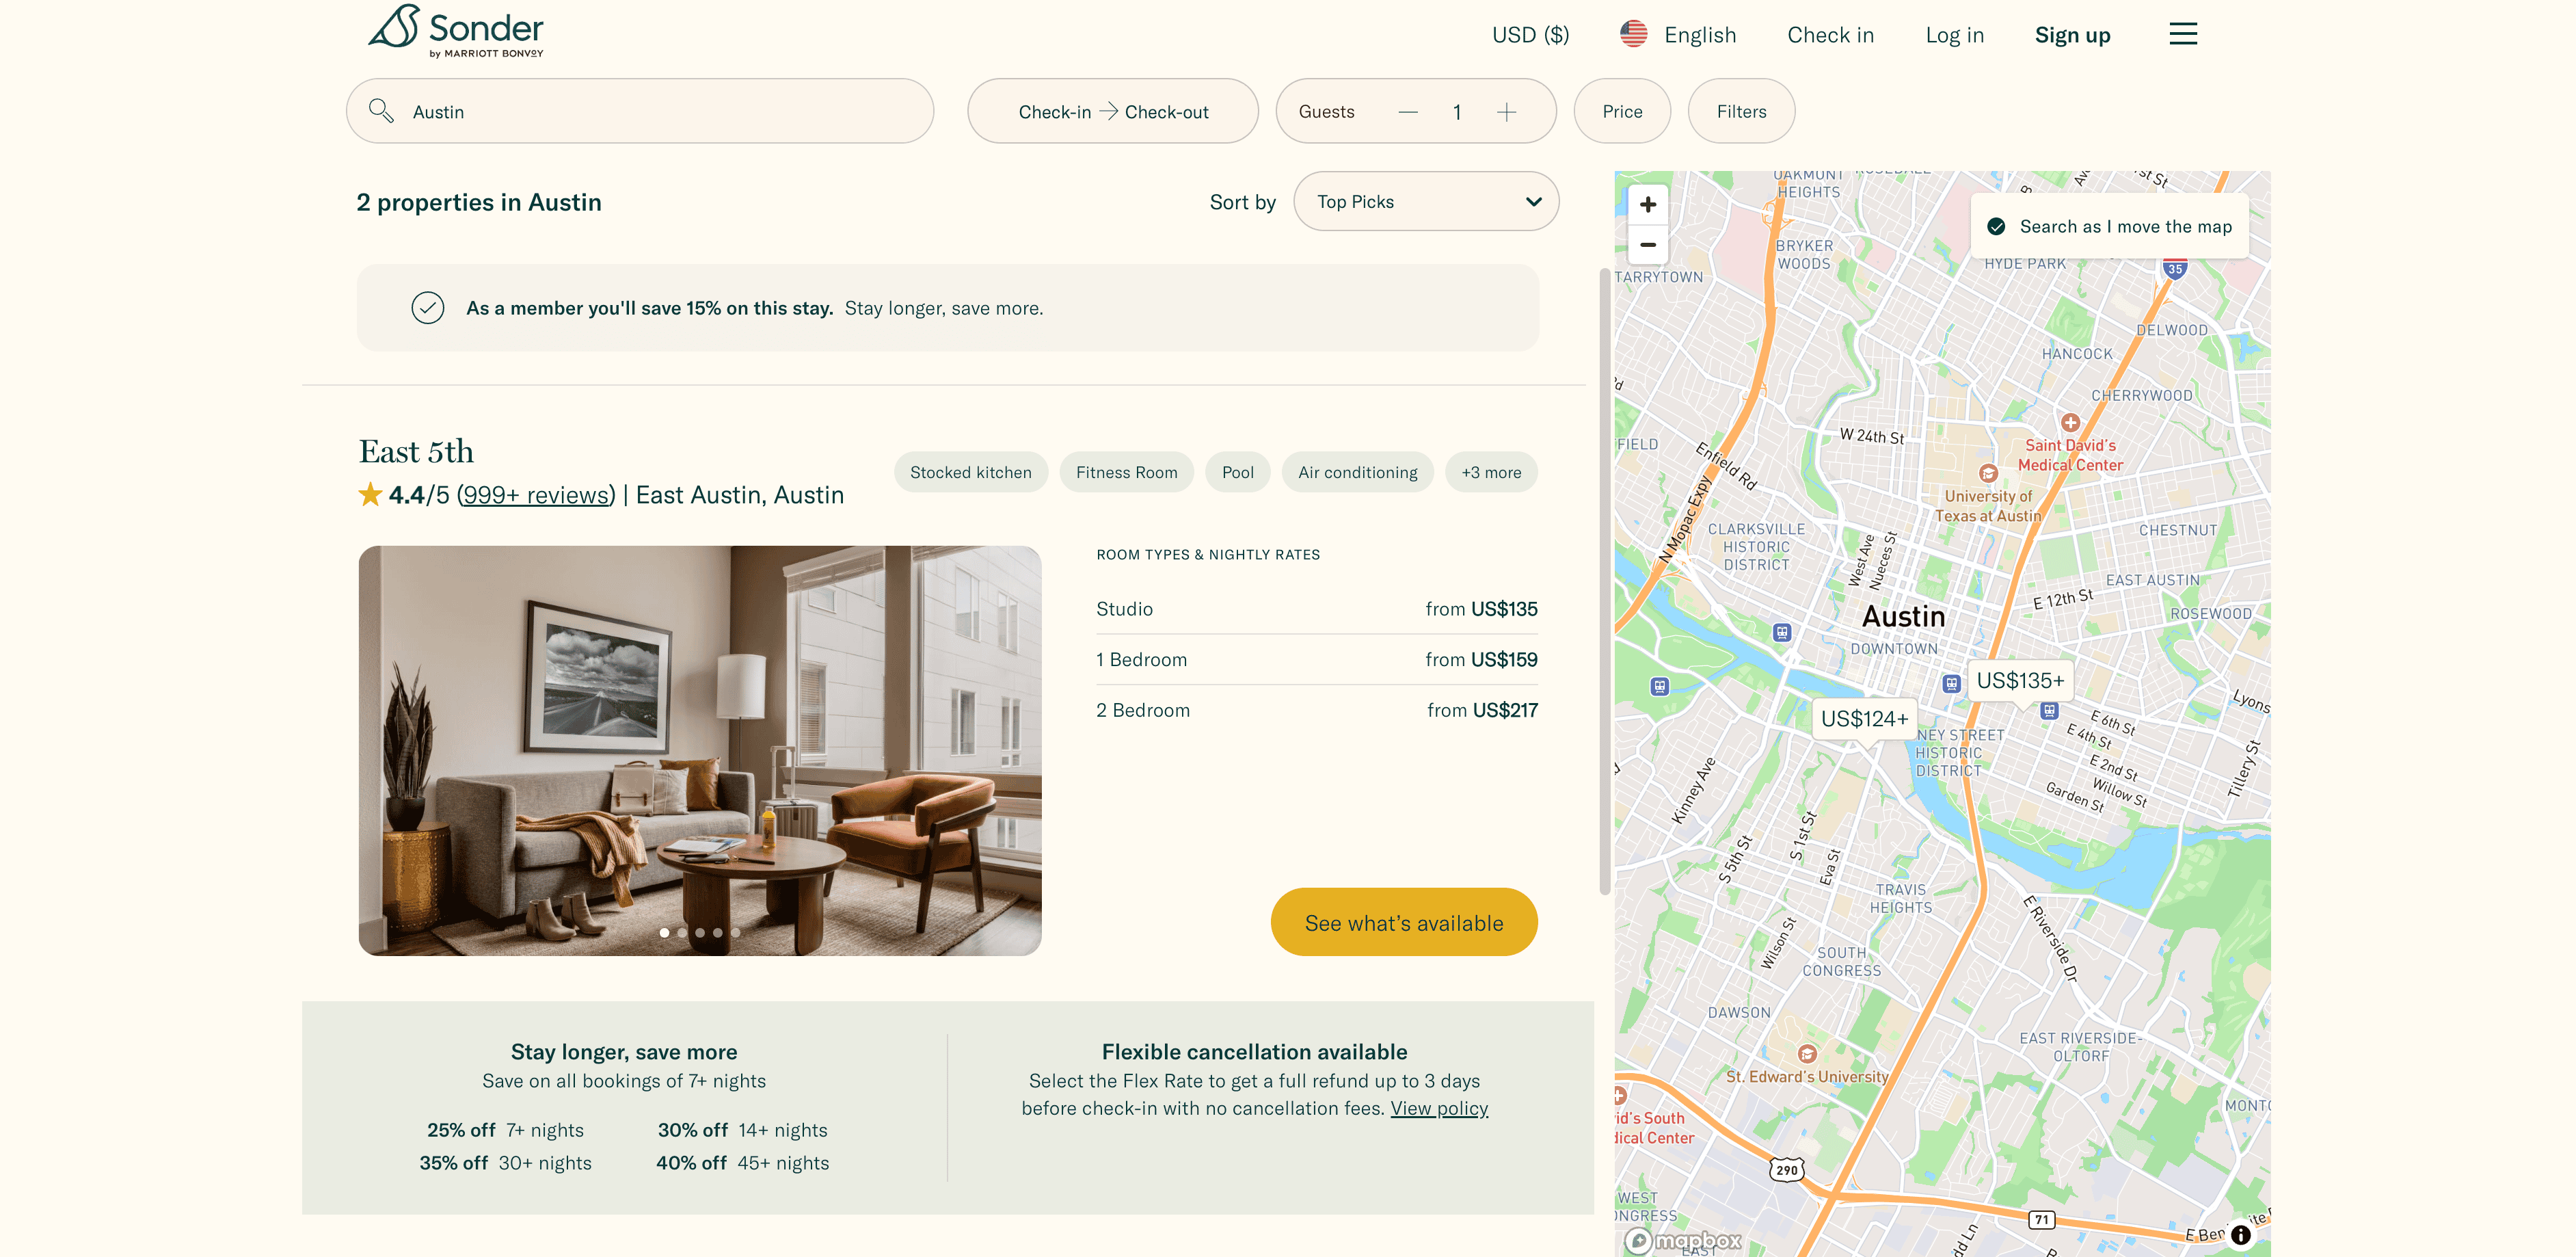Screen dimensions: 2576x1257
Task: Click the map info icon
Action: tap(2240, 1234)
